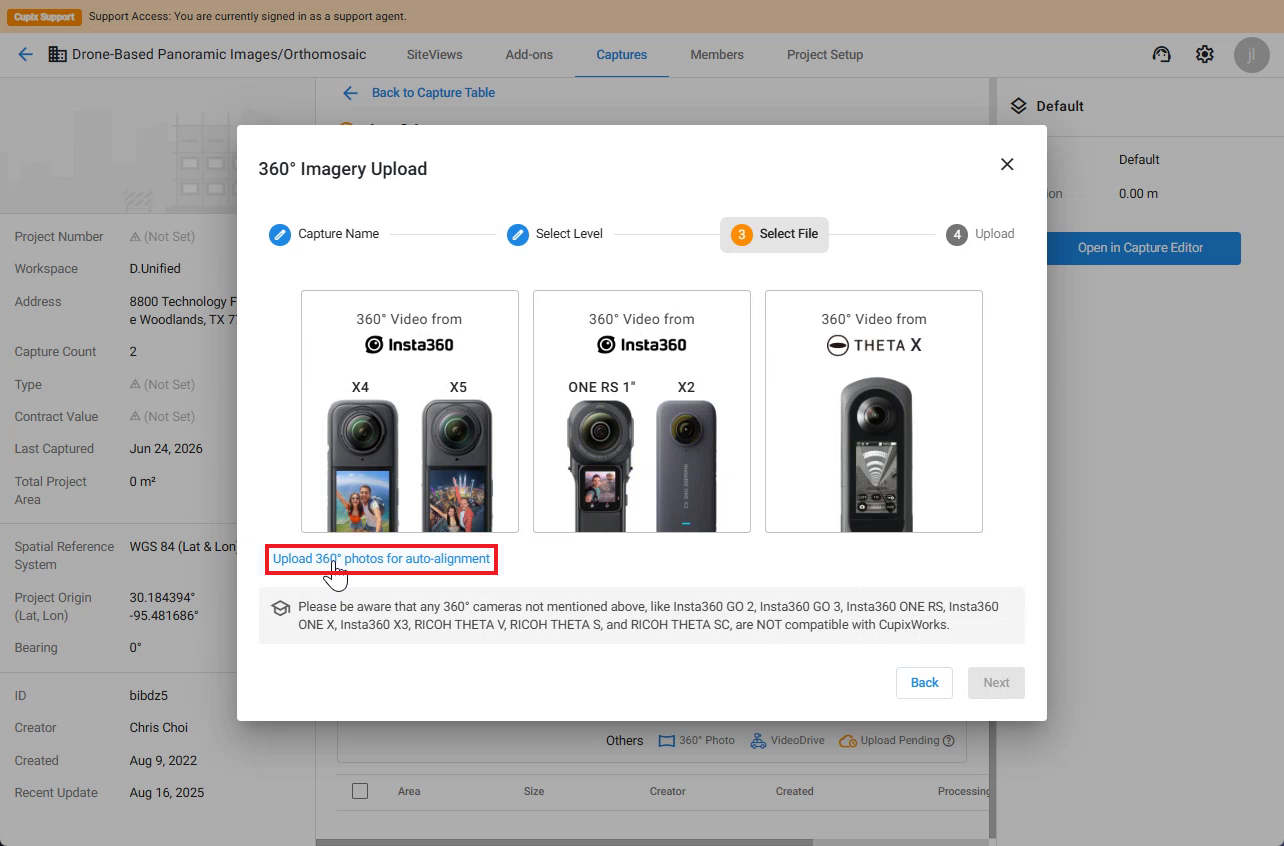Click the Jun 24, 2026 last captured value

click(166, 449)
